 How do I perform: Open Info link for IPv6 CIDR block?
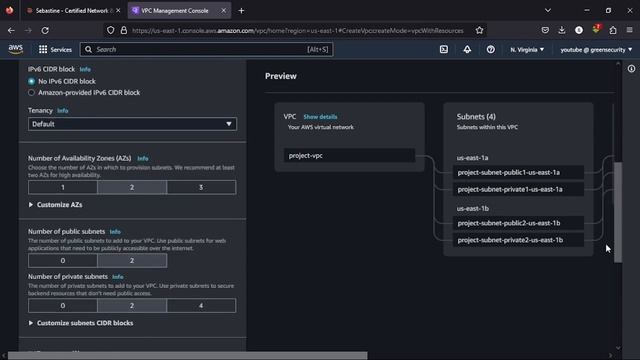(85, 69)
